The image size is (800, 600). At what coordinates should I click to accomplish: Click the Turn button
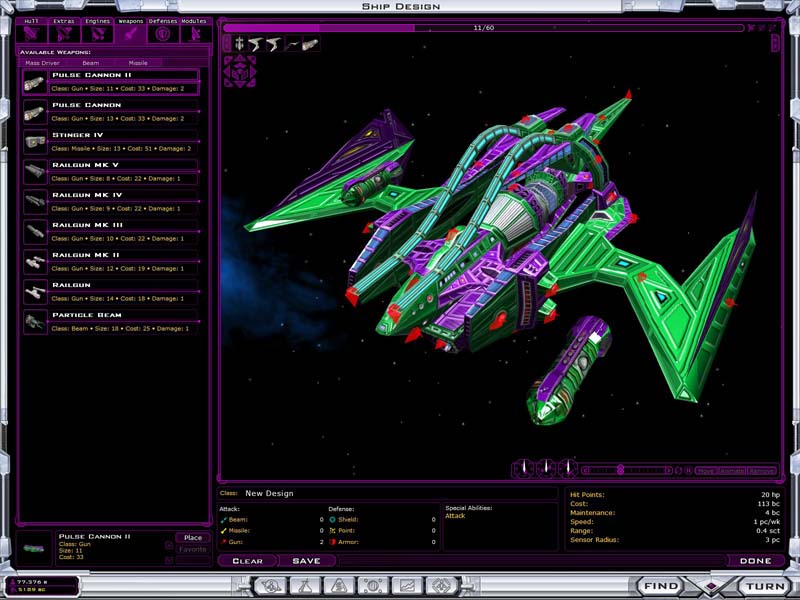[x=766, y=586]
